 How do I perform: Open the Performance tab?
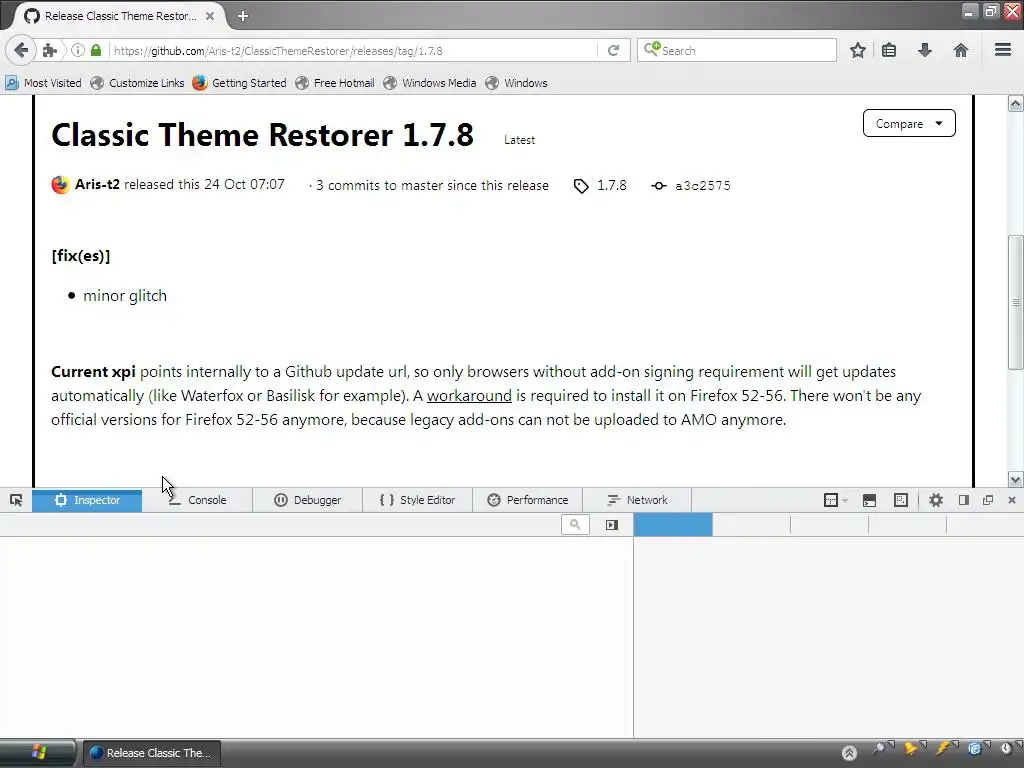click(528, 500)
